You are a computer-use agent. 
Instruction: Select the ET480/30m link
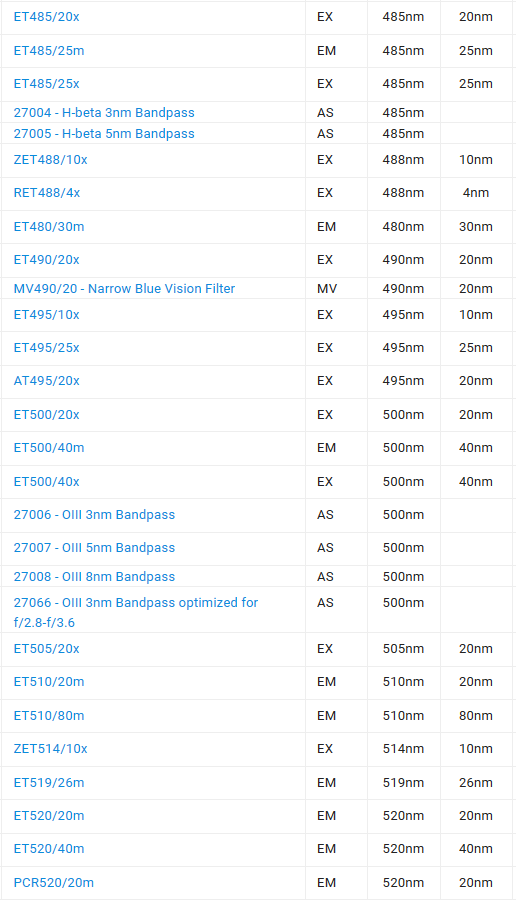(x=49, y=227)
